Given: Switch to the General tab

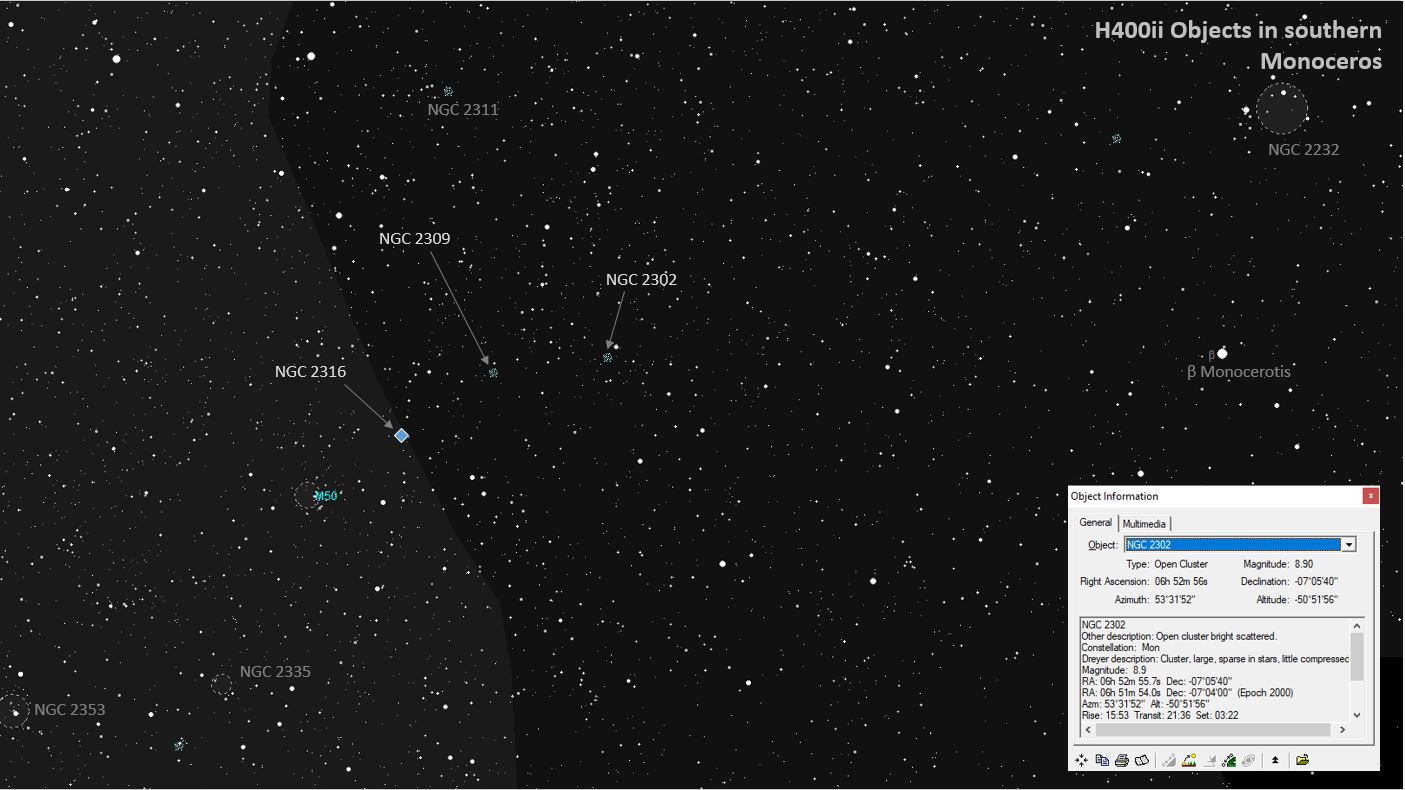Looking at the screenshot, I should tap(1095, 523).
